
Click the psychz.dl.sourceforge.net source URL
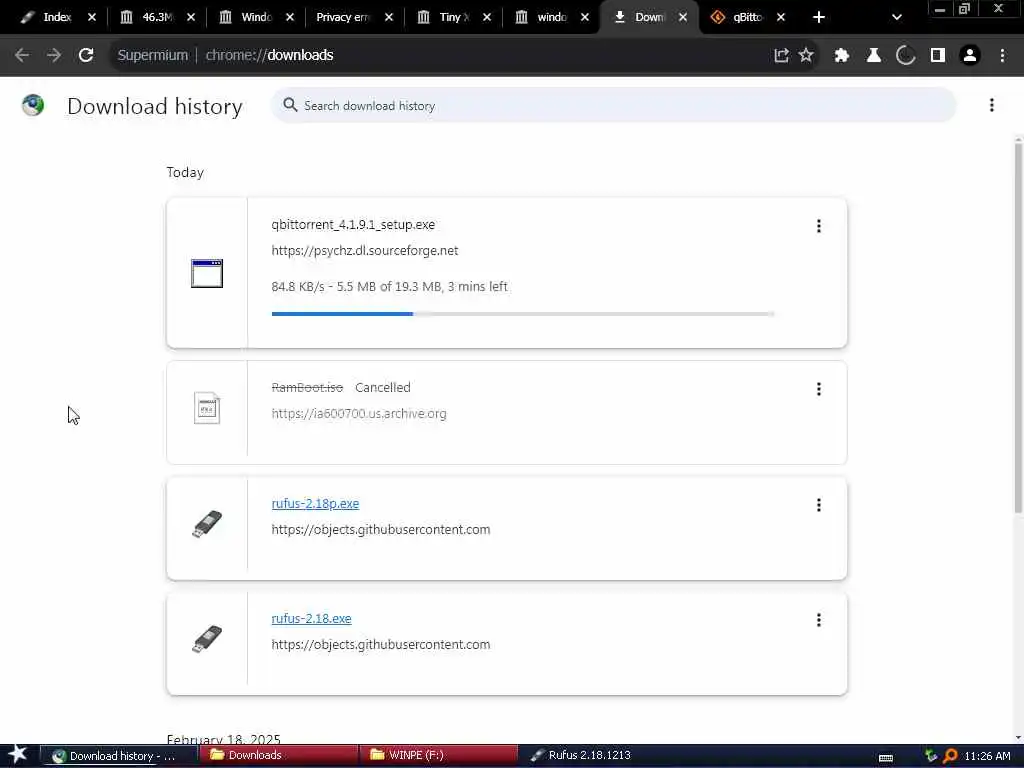(x=364, y=251)
